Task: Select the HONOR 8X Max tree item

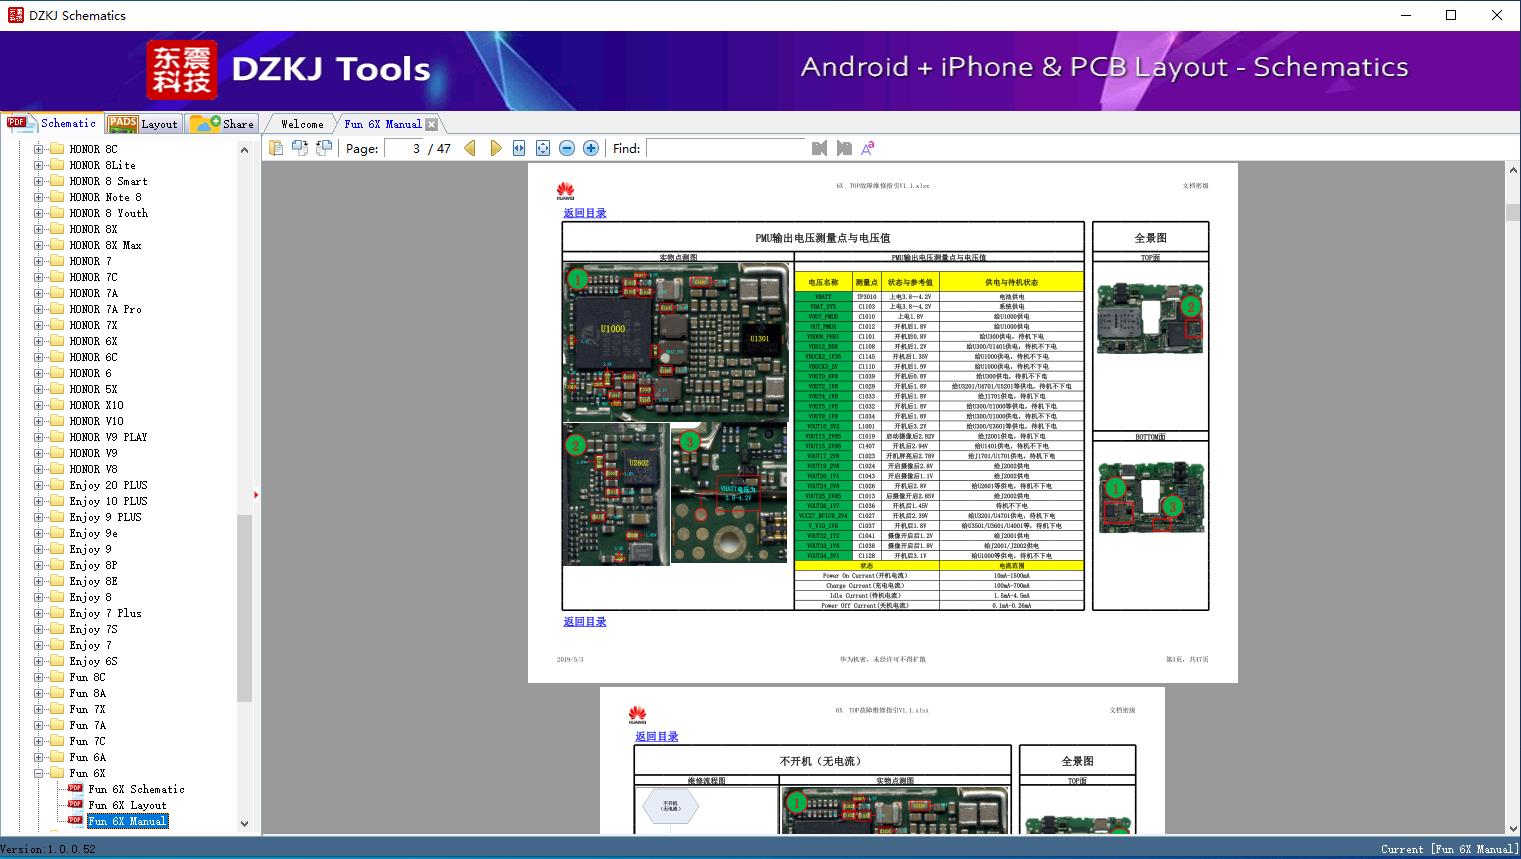Action: pos(105,245)
